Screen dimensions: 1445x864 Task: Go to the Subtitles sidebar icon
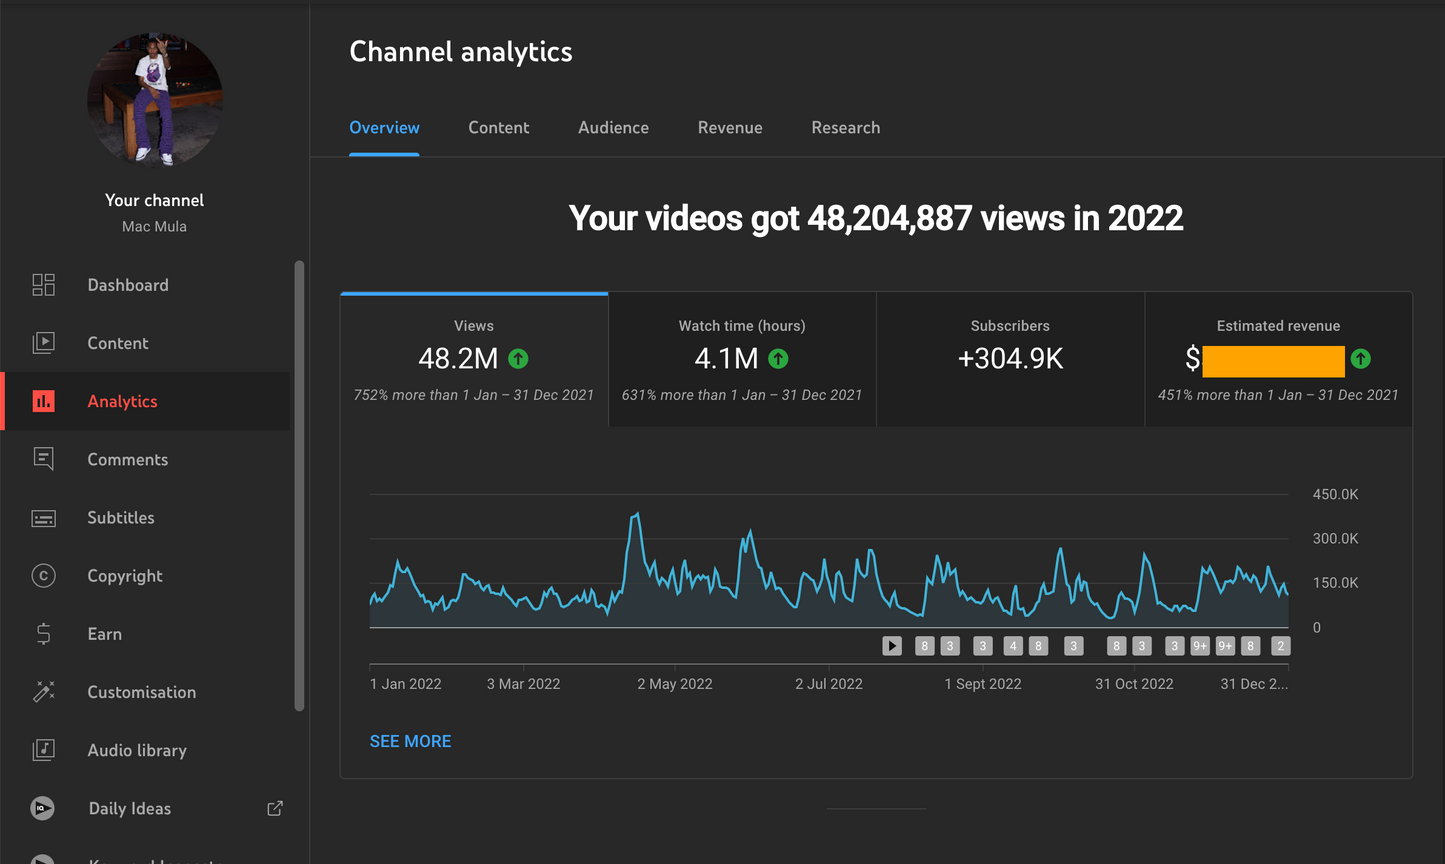43,518
